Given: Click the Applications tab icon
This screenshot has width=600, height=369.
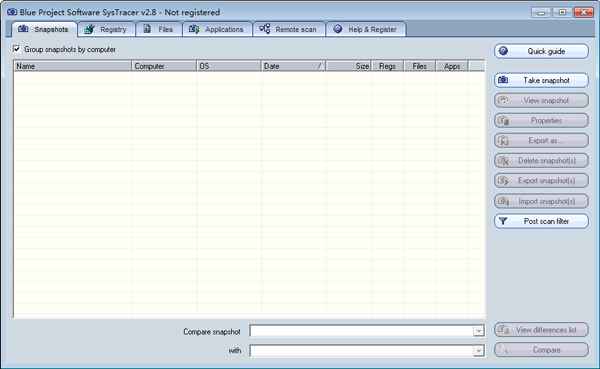Looking at the screenshot, I should (x=194, y=29).
